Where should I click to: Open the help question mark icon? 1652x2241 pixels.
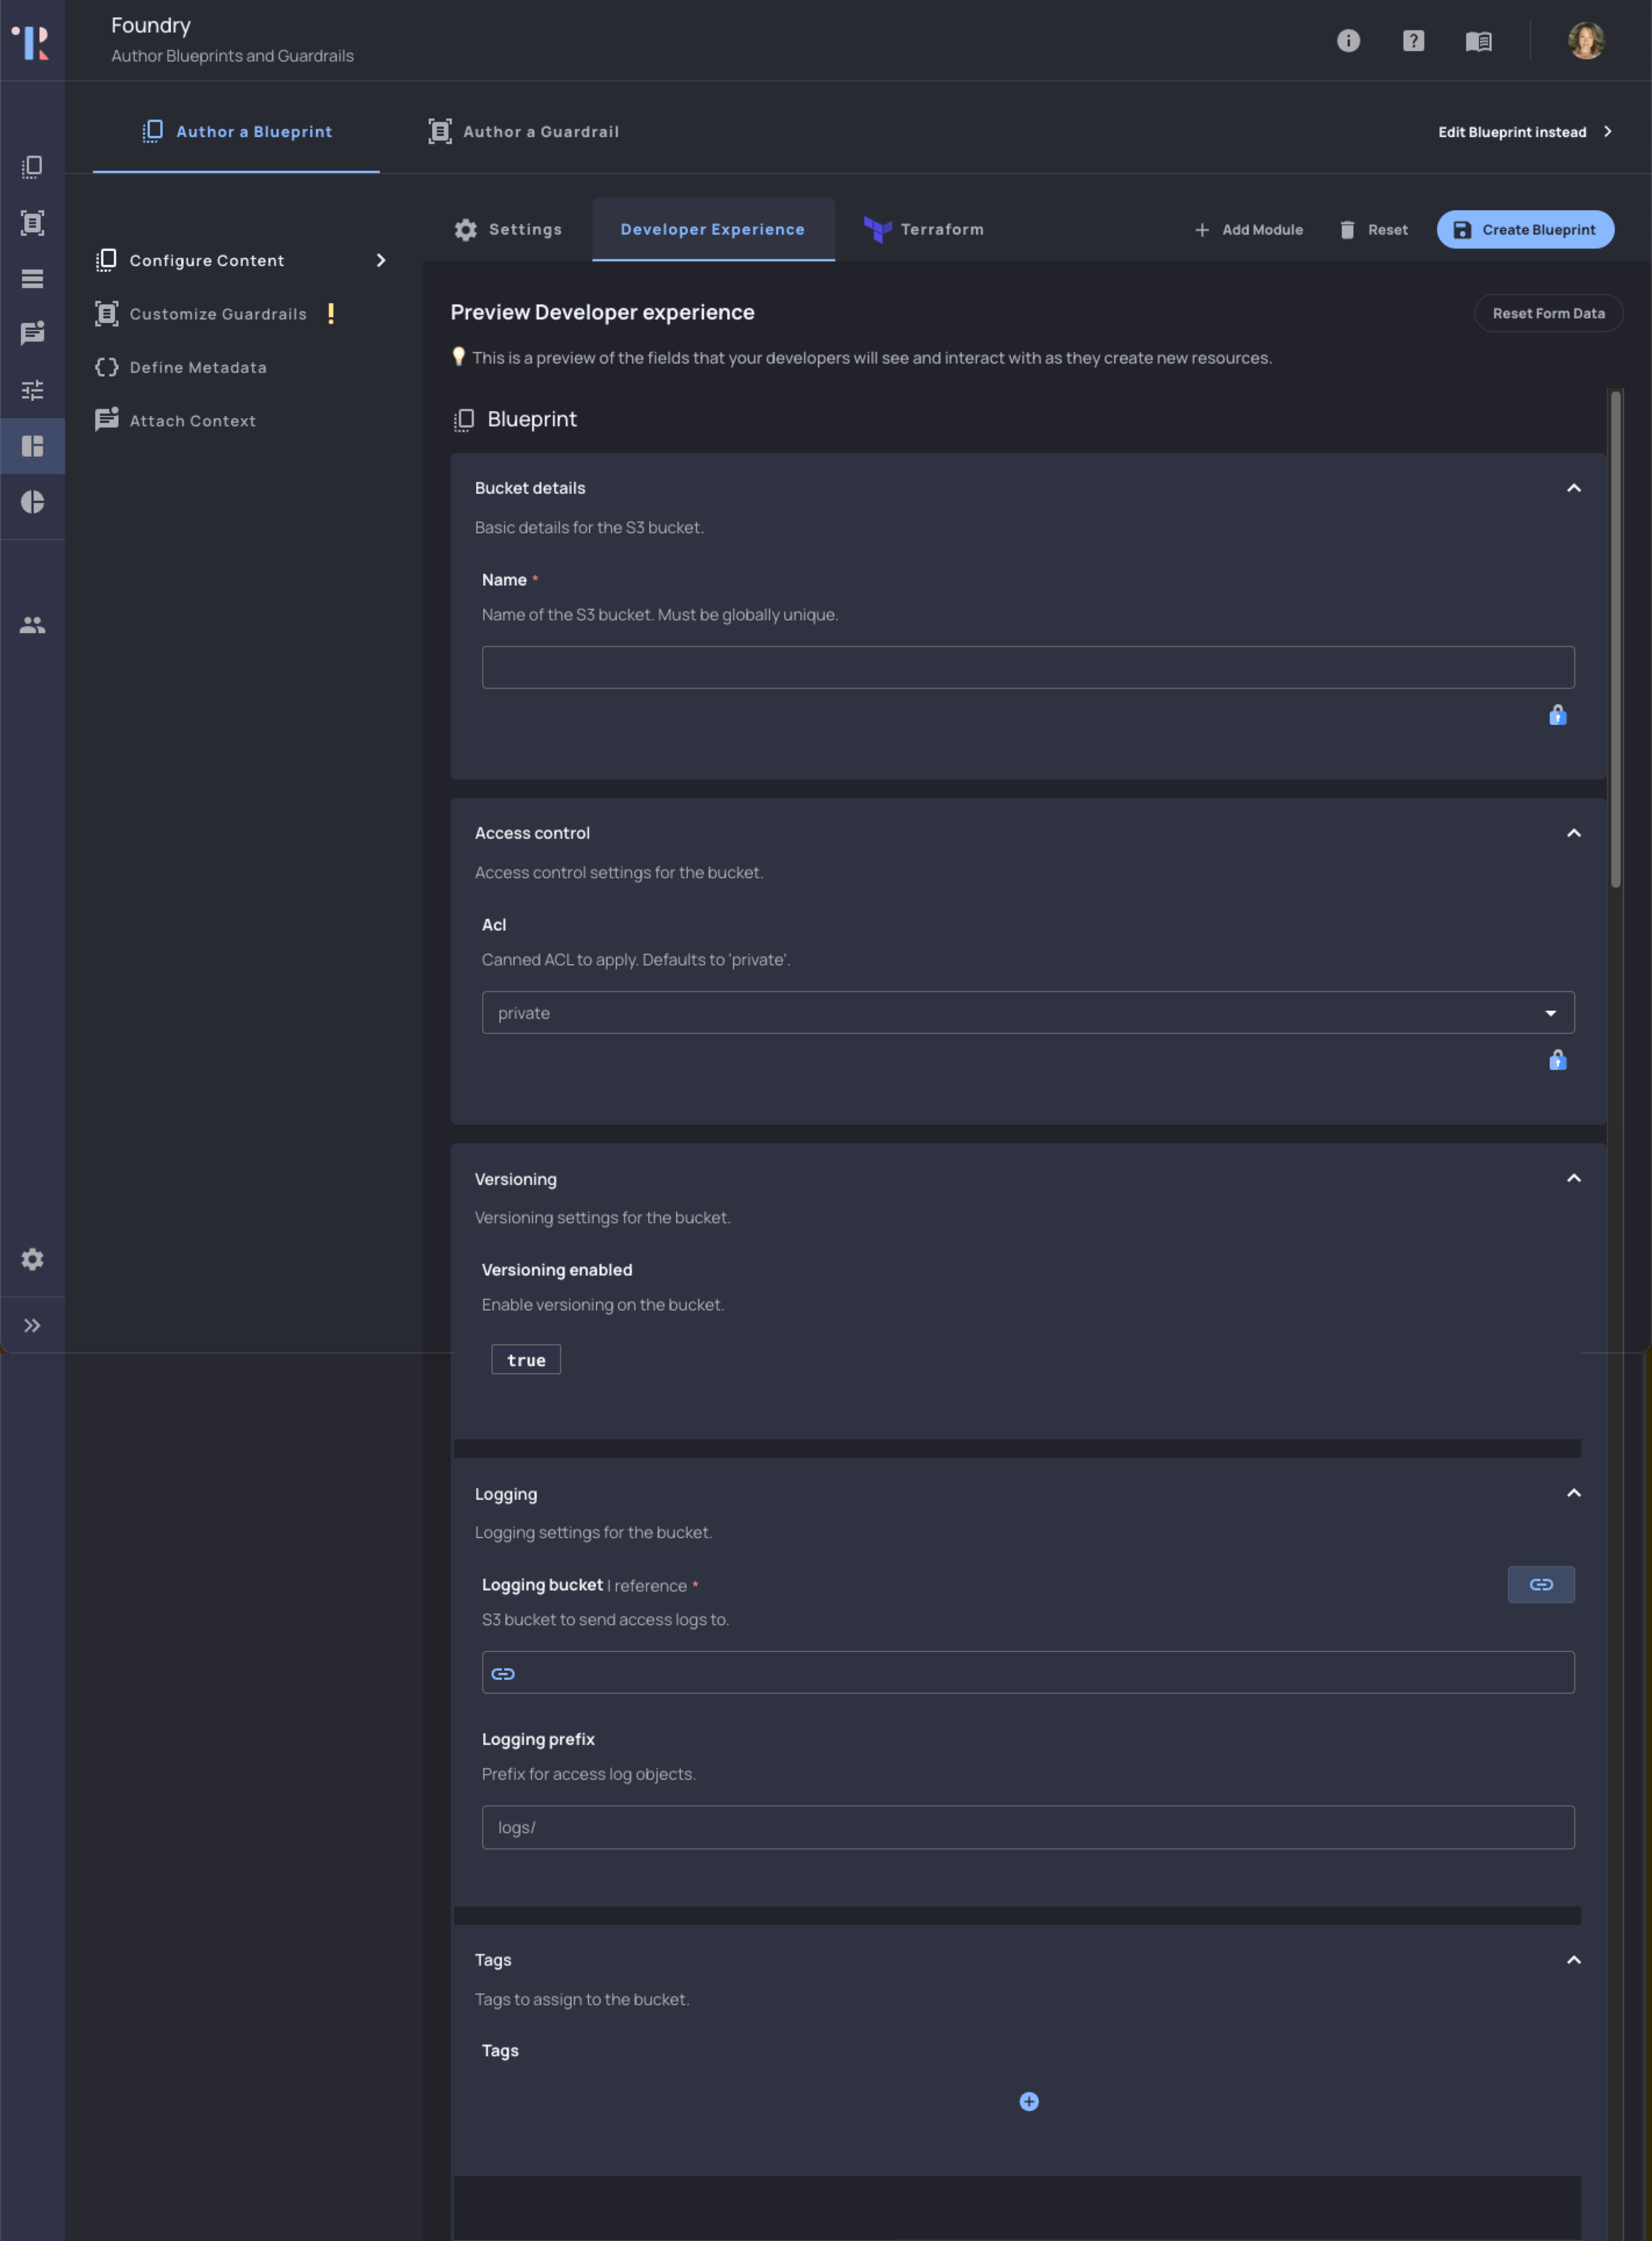pos(1413,41)
